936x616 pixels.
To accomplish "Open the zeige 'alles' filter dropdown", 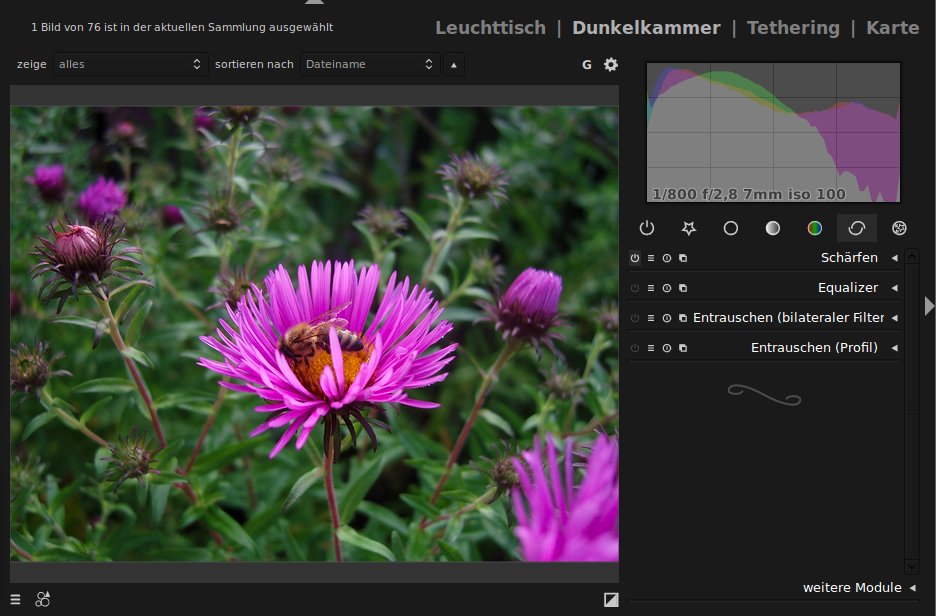I will (130, 64).
